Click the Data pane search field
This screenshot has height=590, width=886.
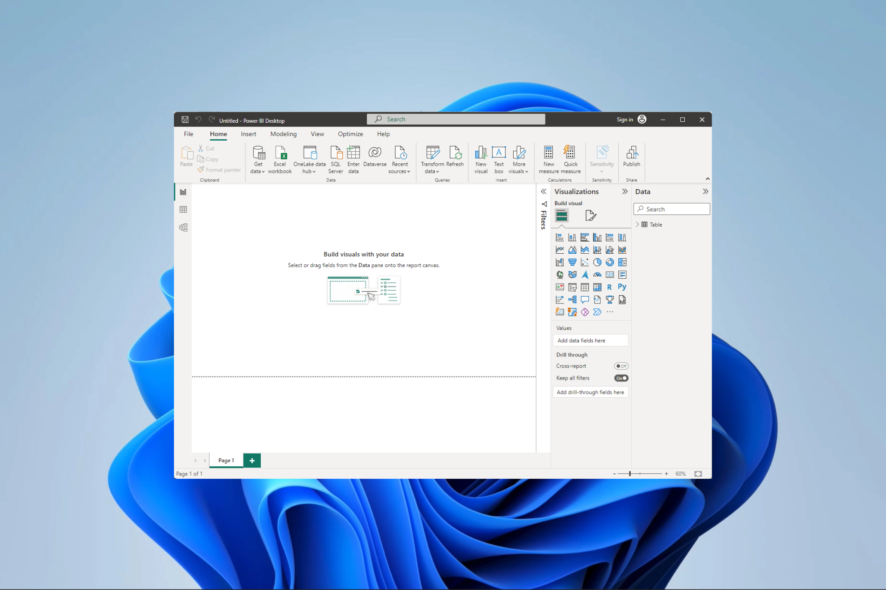[672, 209]
